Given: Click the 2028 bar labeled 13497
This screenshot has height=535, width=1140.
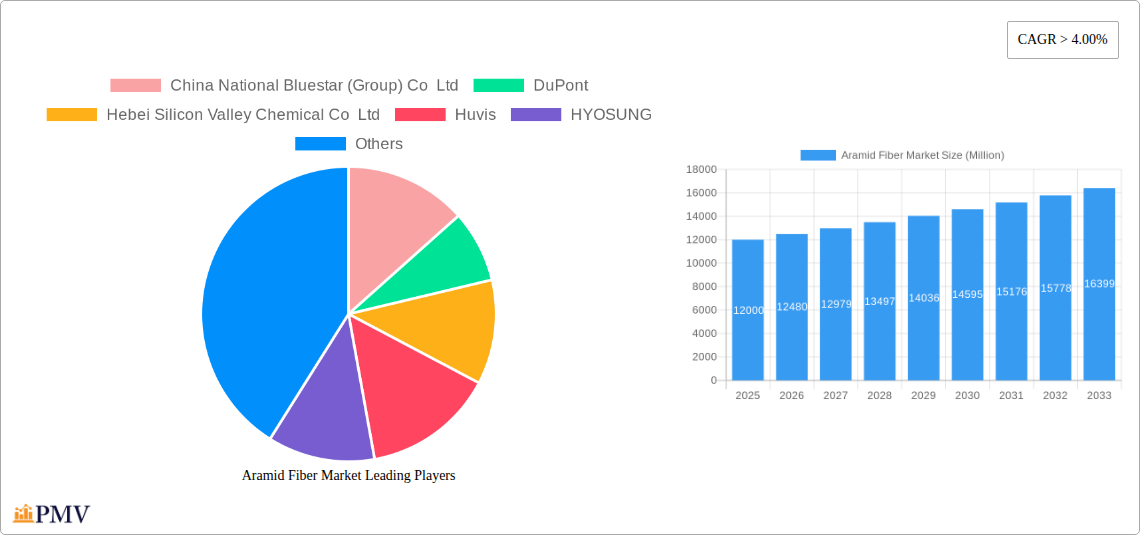Looking at the screenshot, I should pos(880,302).
